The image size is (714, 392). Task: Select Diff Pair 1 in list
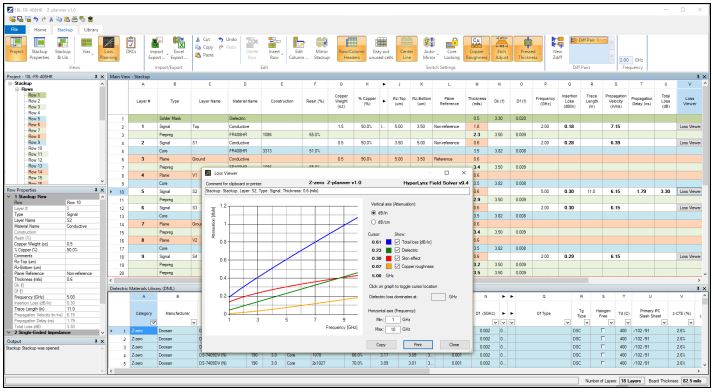[x=589, y=41]
